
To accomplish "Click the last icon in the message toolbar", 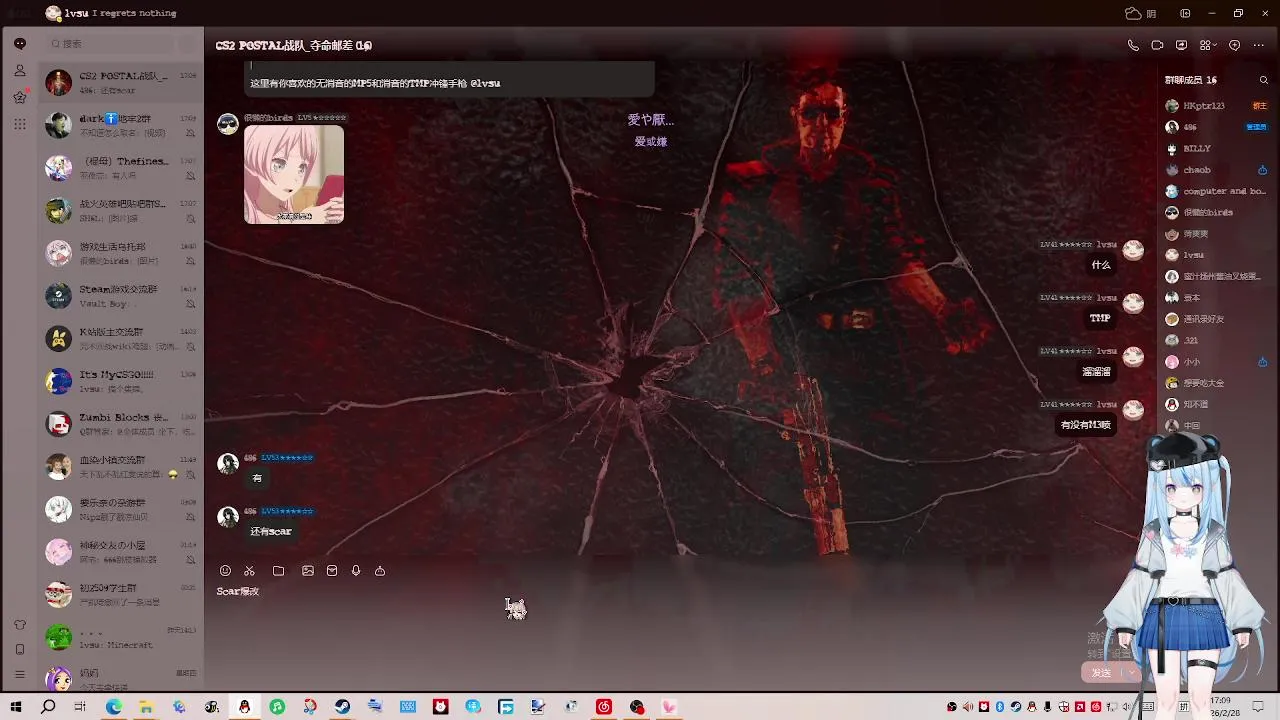I will (x=380, y=571).
